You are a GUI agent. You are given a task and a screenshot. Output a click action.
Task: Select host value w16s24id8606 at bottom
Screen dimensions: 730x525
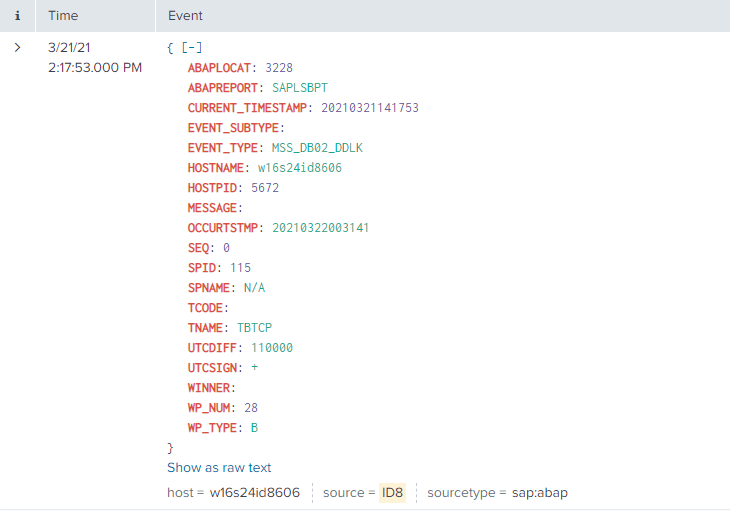coord(254,493)
